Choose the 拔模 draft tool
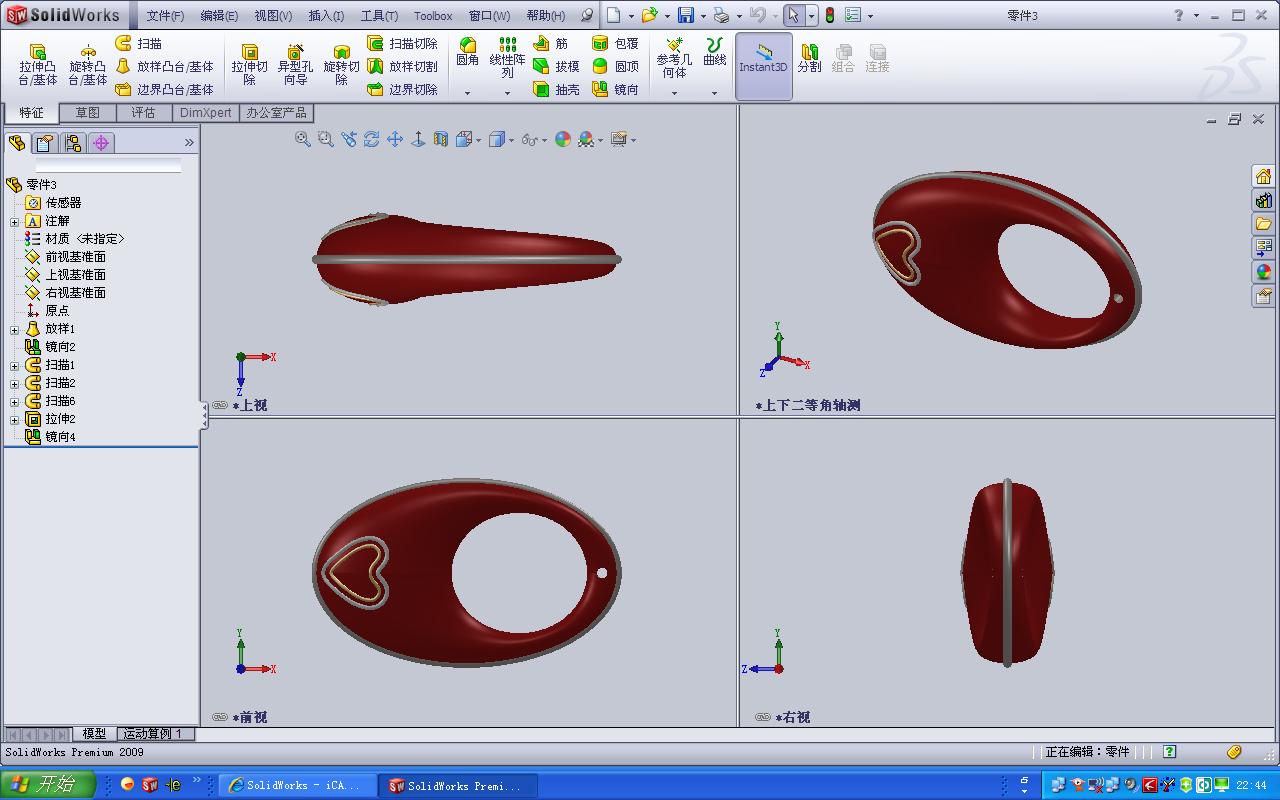This screenshot has width=1280, height=800. tap(556, 66)
